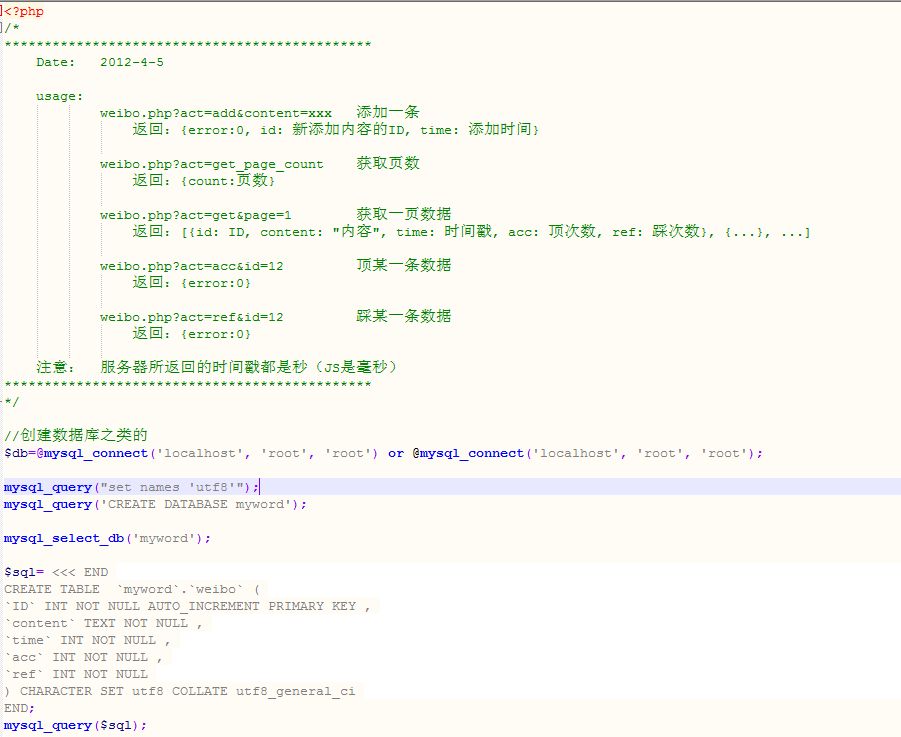
Task: Place cursor on the Date 2012-4-5 line
Action: (x=100, y=62)
